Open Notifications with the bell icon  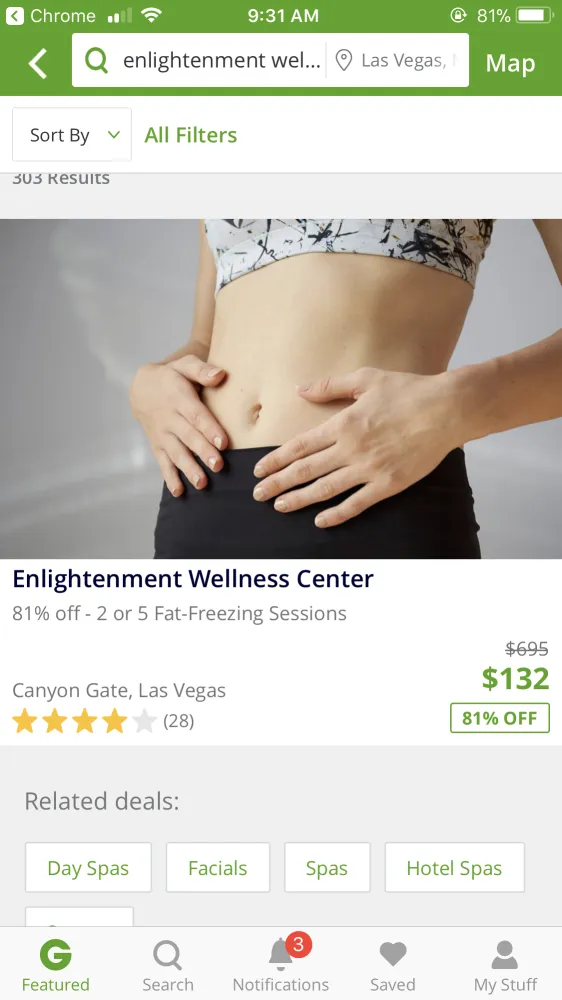coord(281,964)
